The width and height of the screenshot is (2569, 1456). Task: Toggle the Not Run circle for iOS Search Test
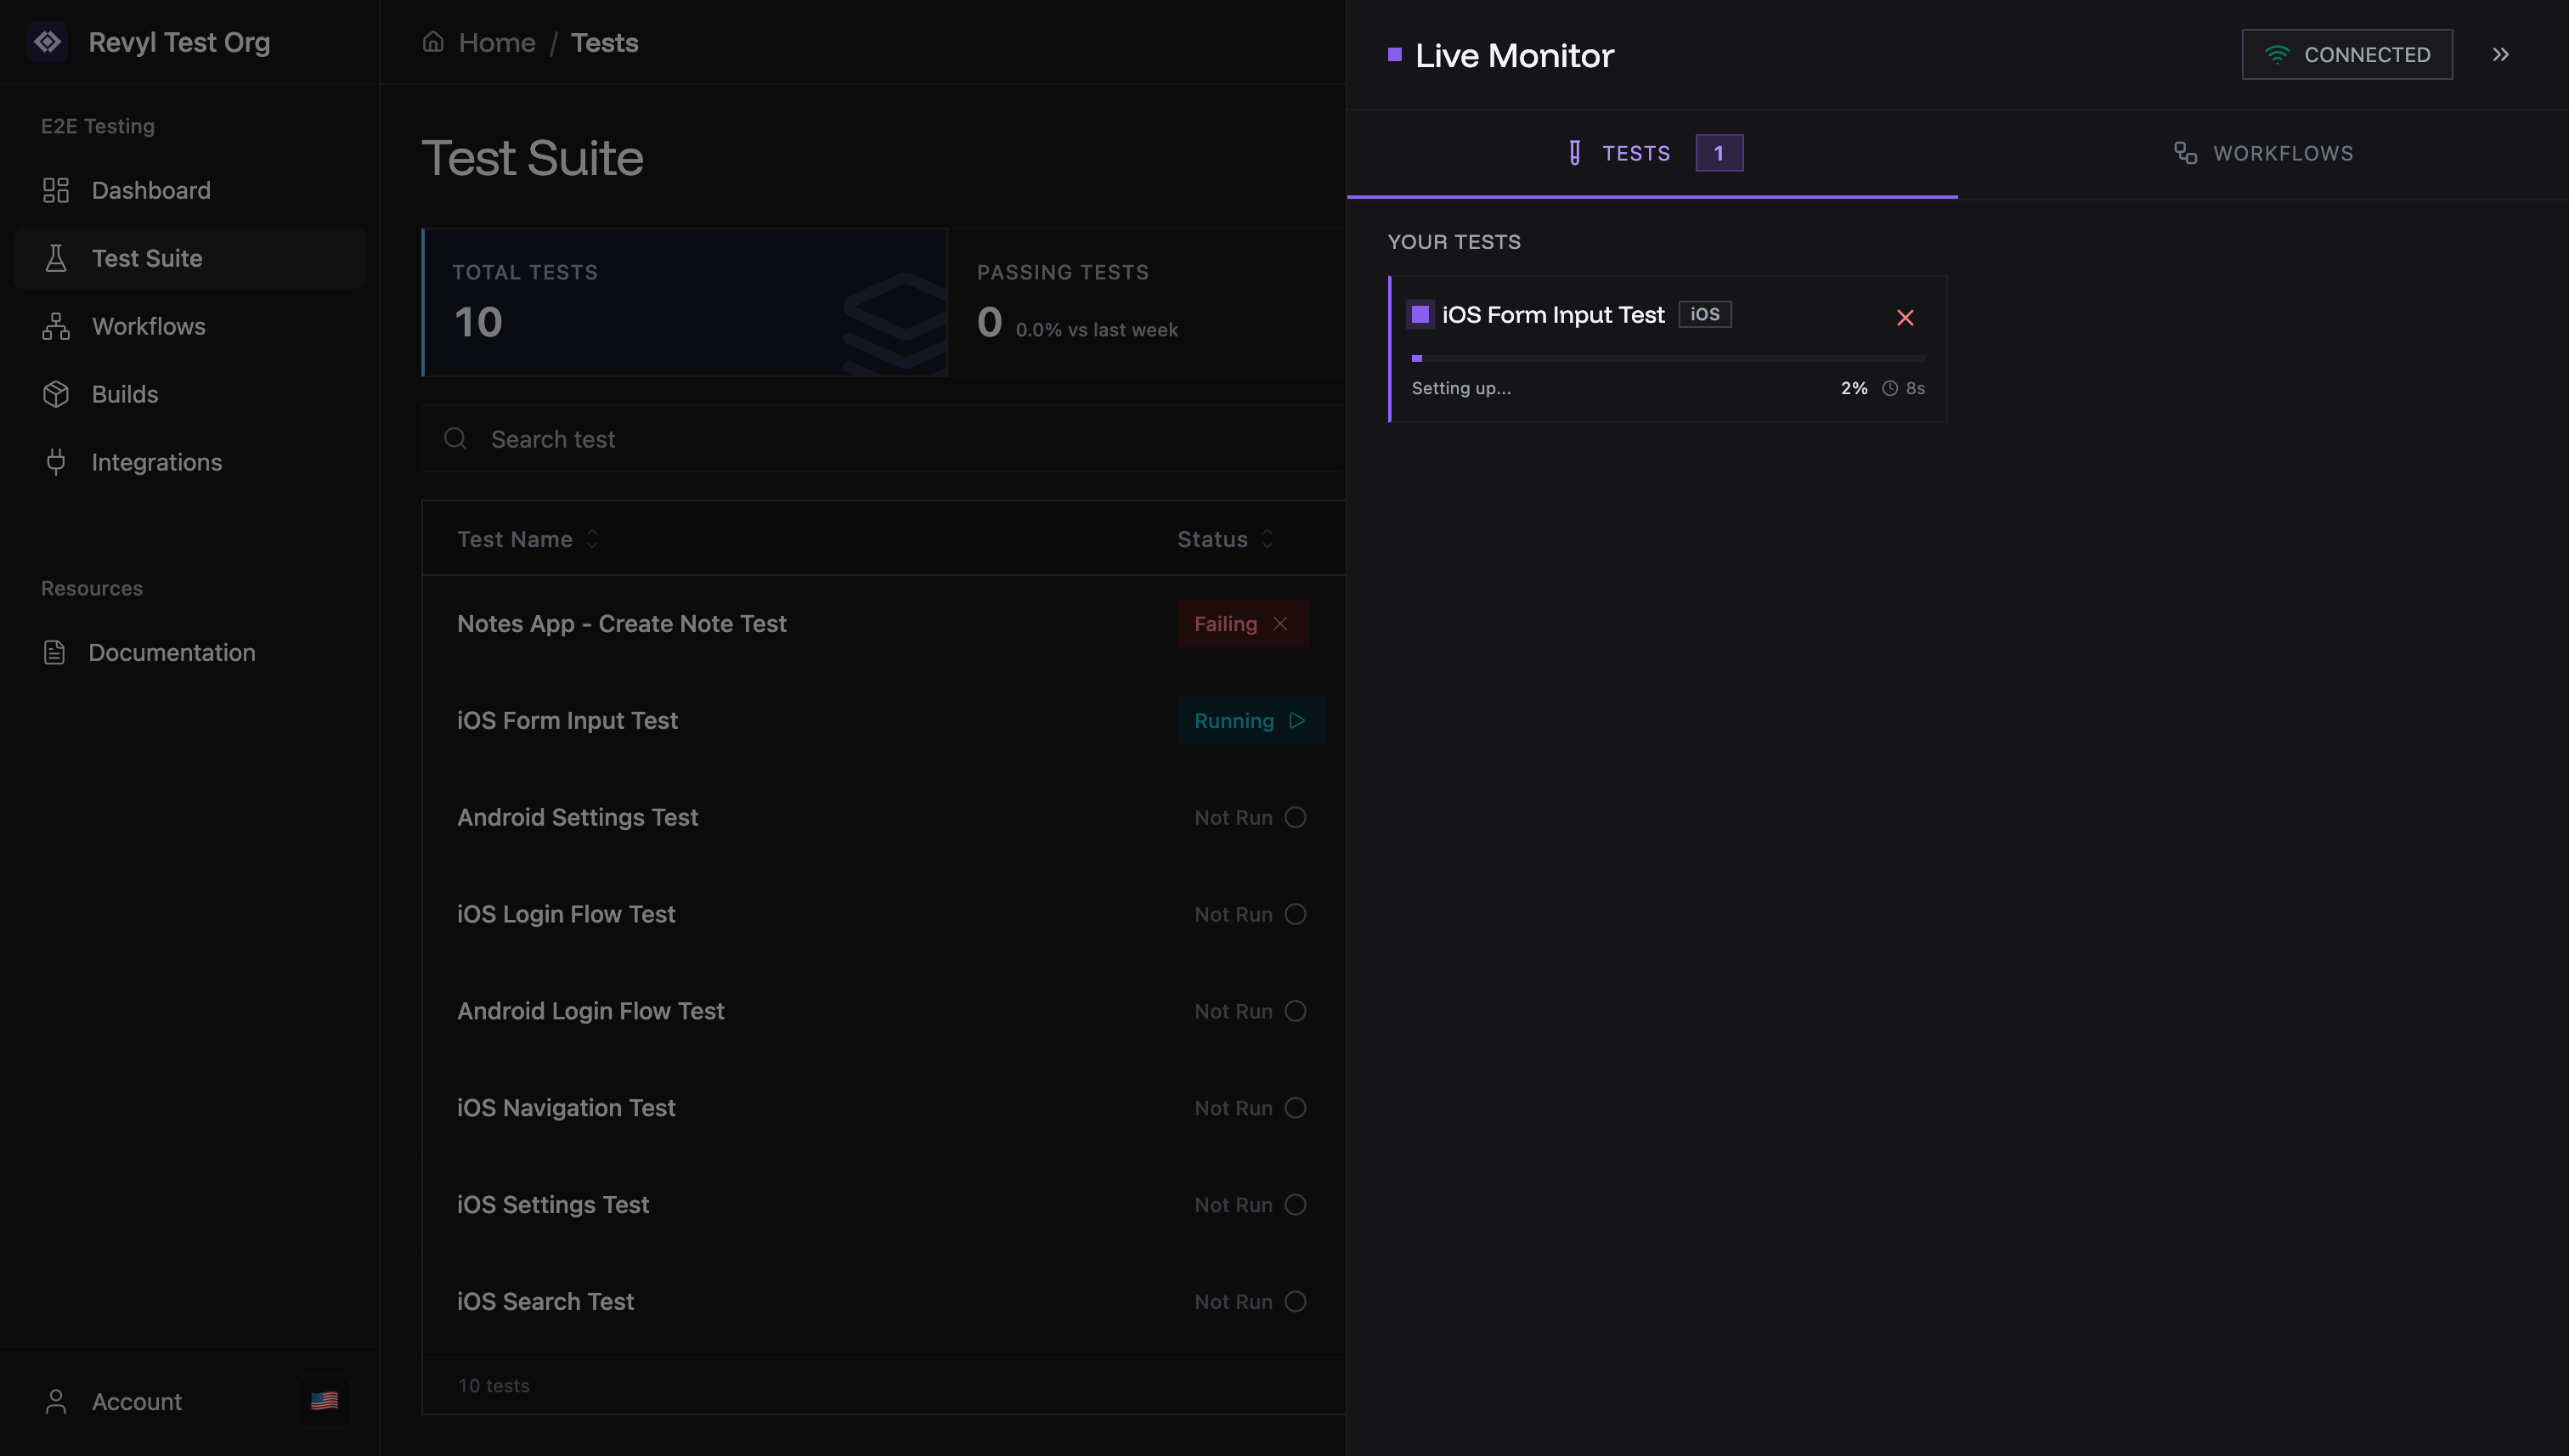[x=1296, y=1301]
